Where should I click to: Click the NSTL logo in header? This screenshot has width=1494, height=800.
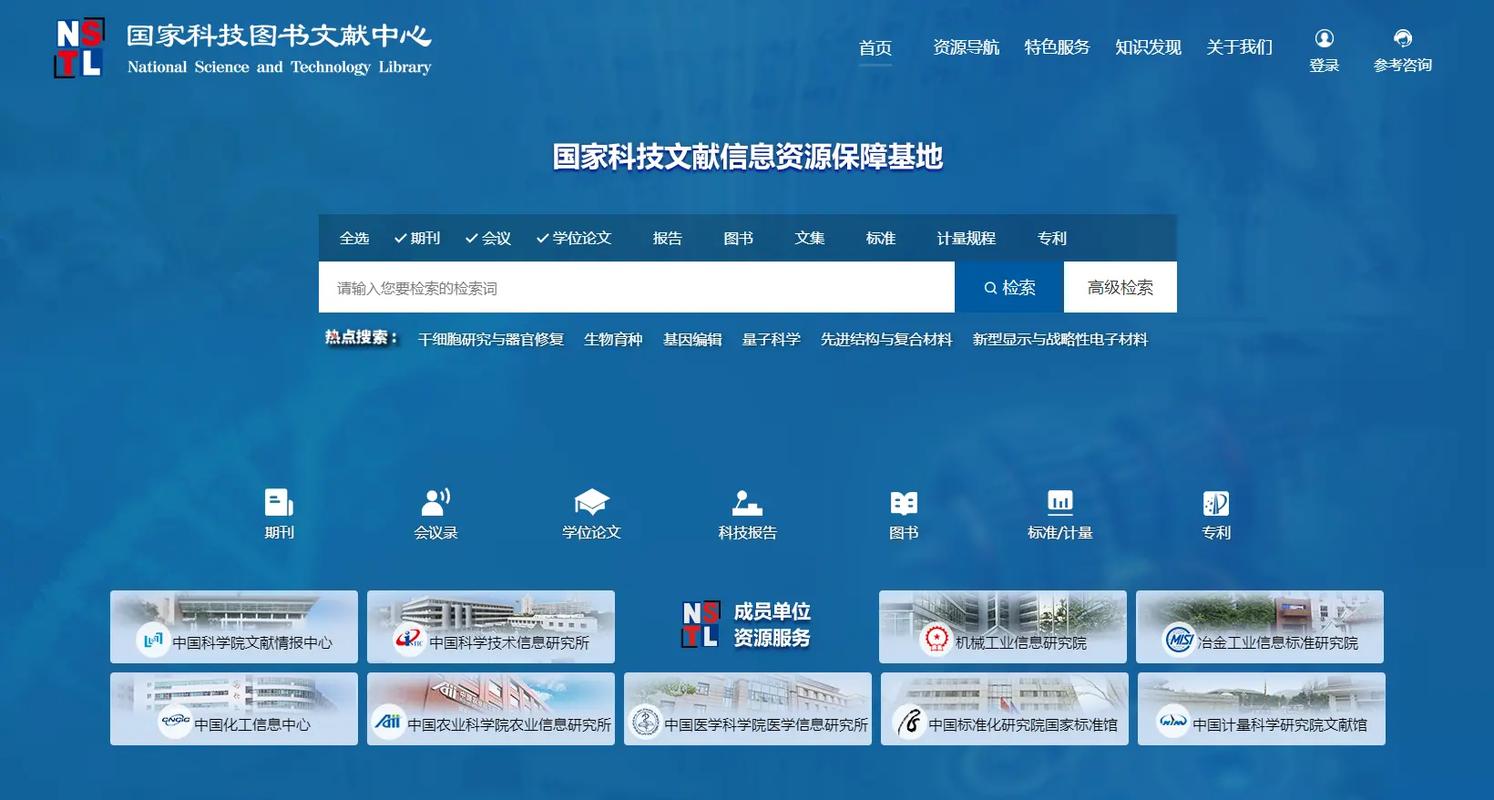pos(79,48)
